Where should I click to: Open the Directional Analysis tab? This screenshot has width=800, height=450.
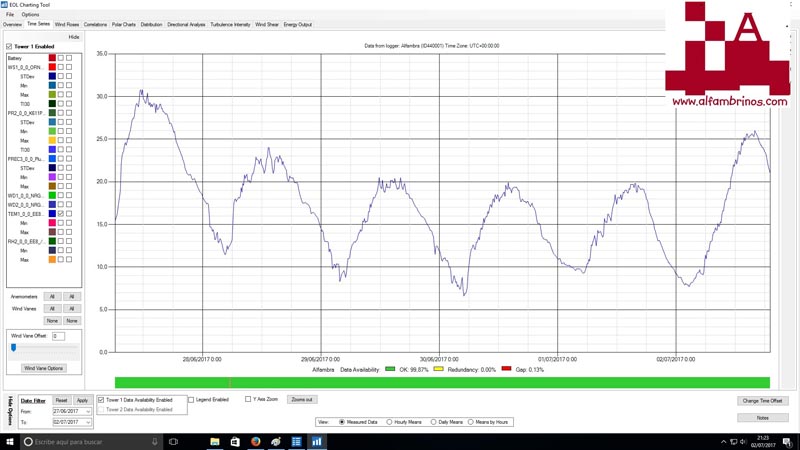186,24
